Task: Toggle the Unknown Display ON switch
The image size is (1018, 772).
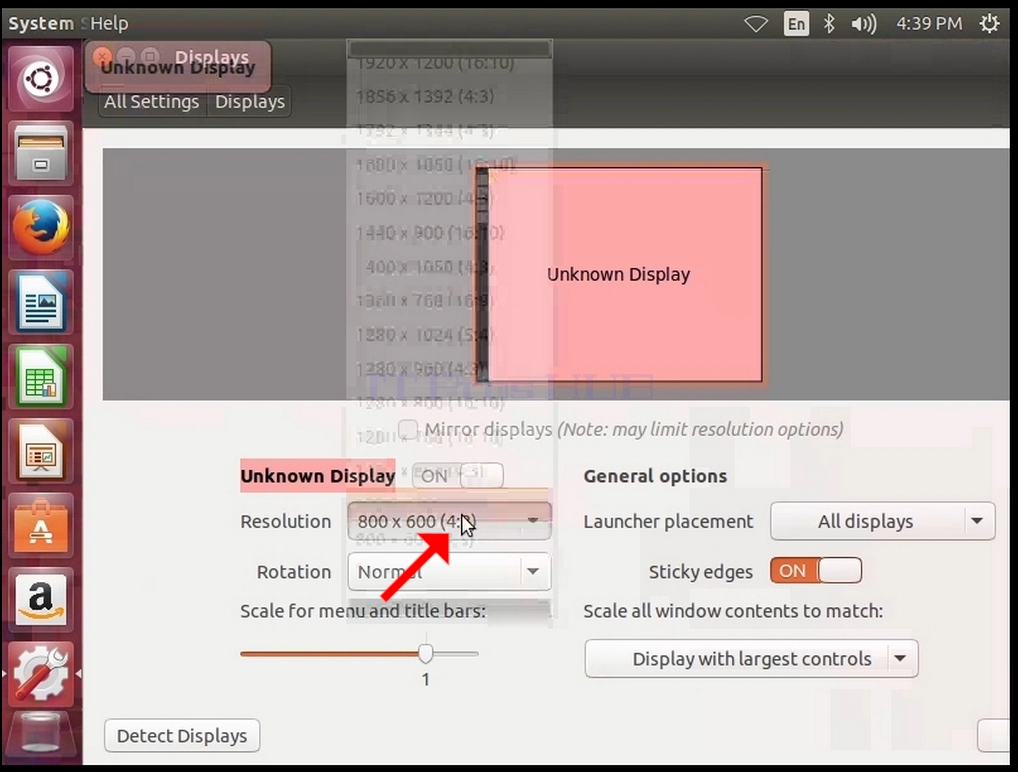Action: (x=457, y=476)
